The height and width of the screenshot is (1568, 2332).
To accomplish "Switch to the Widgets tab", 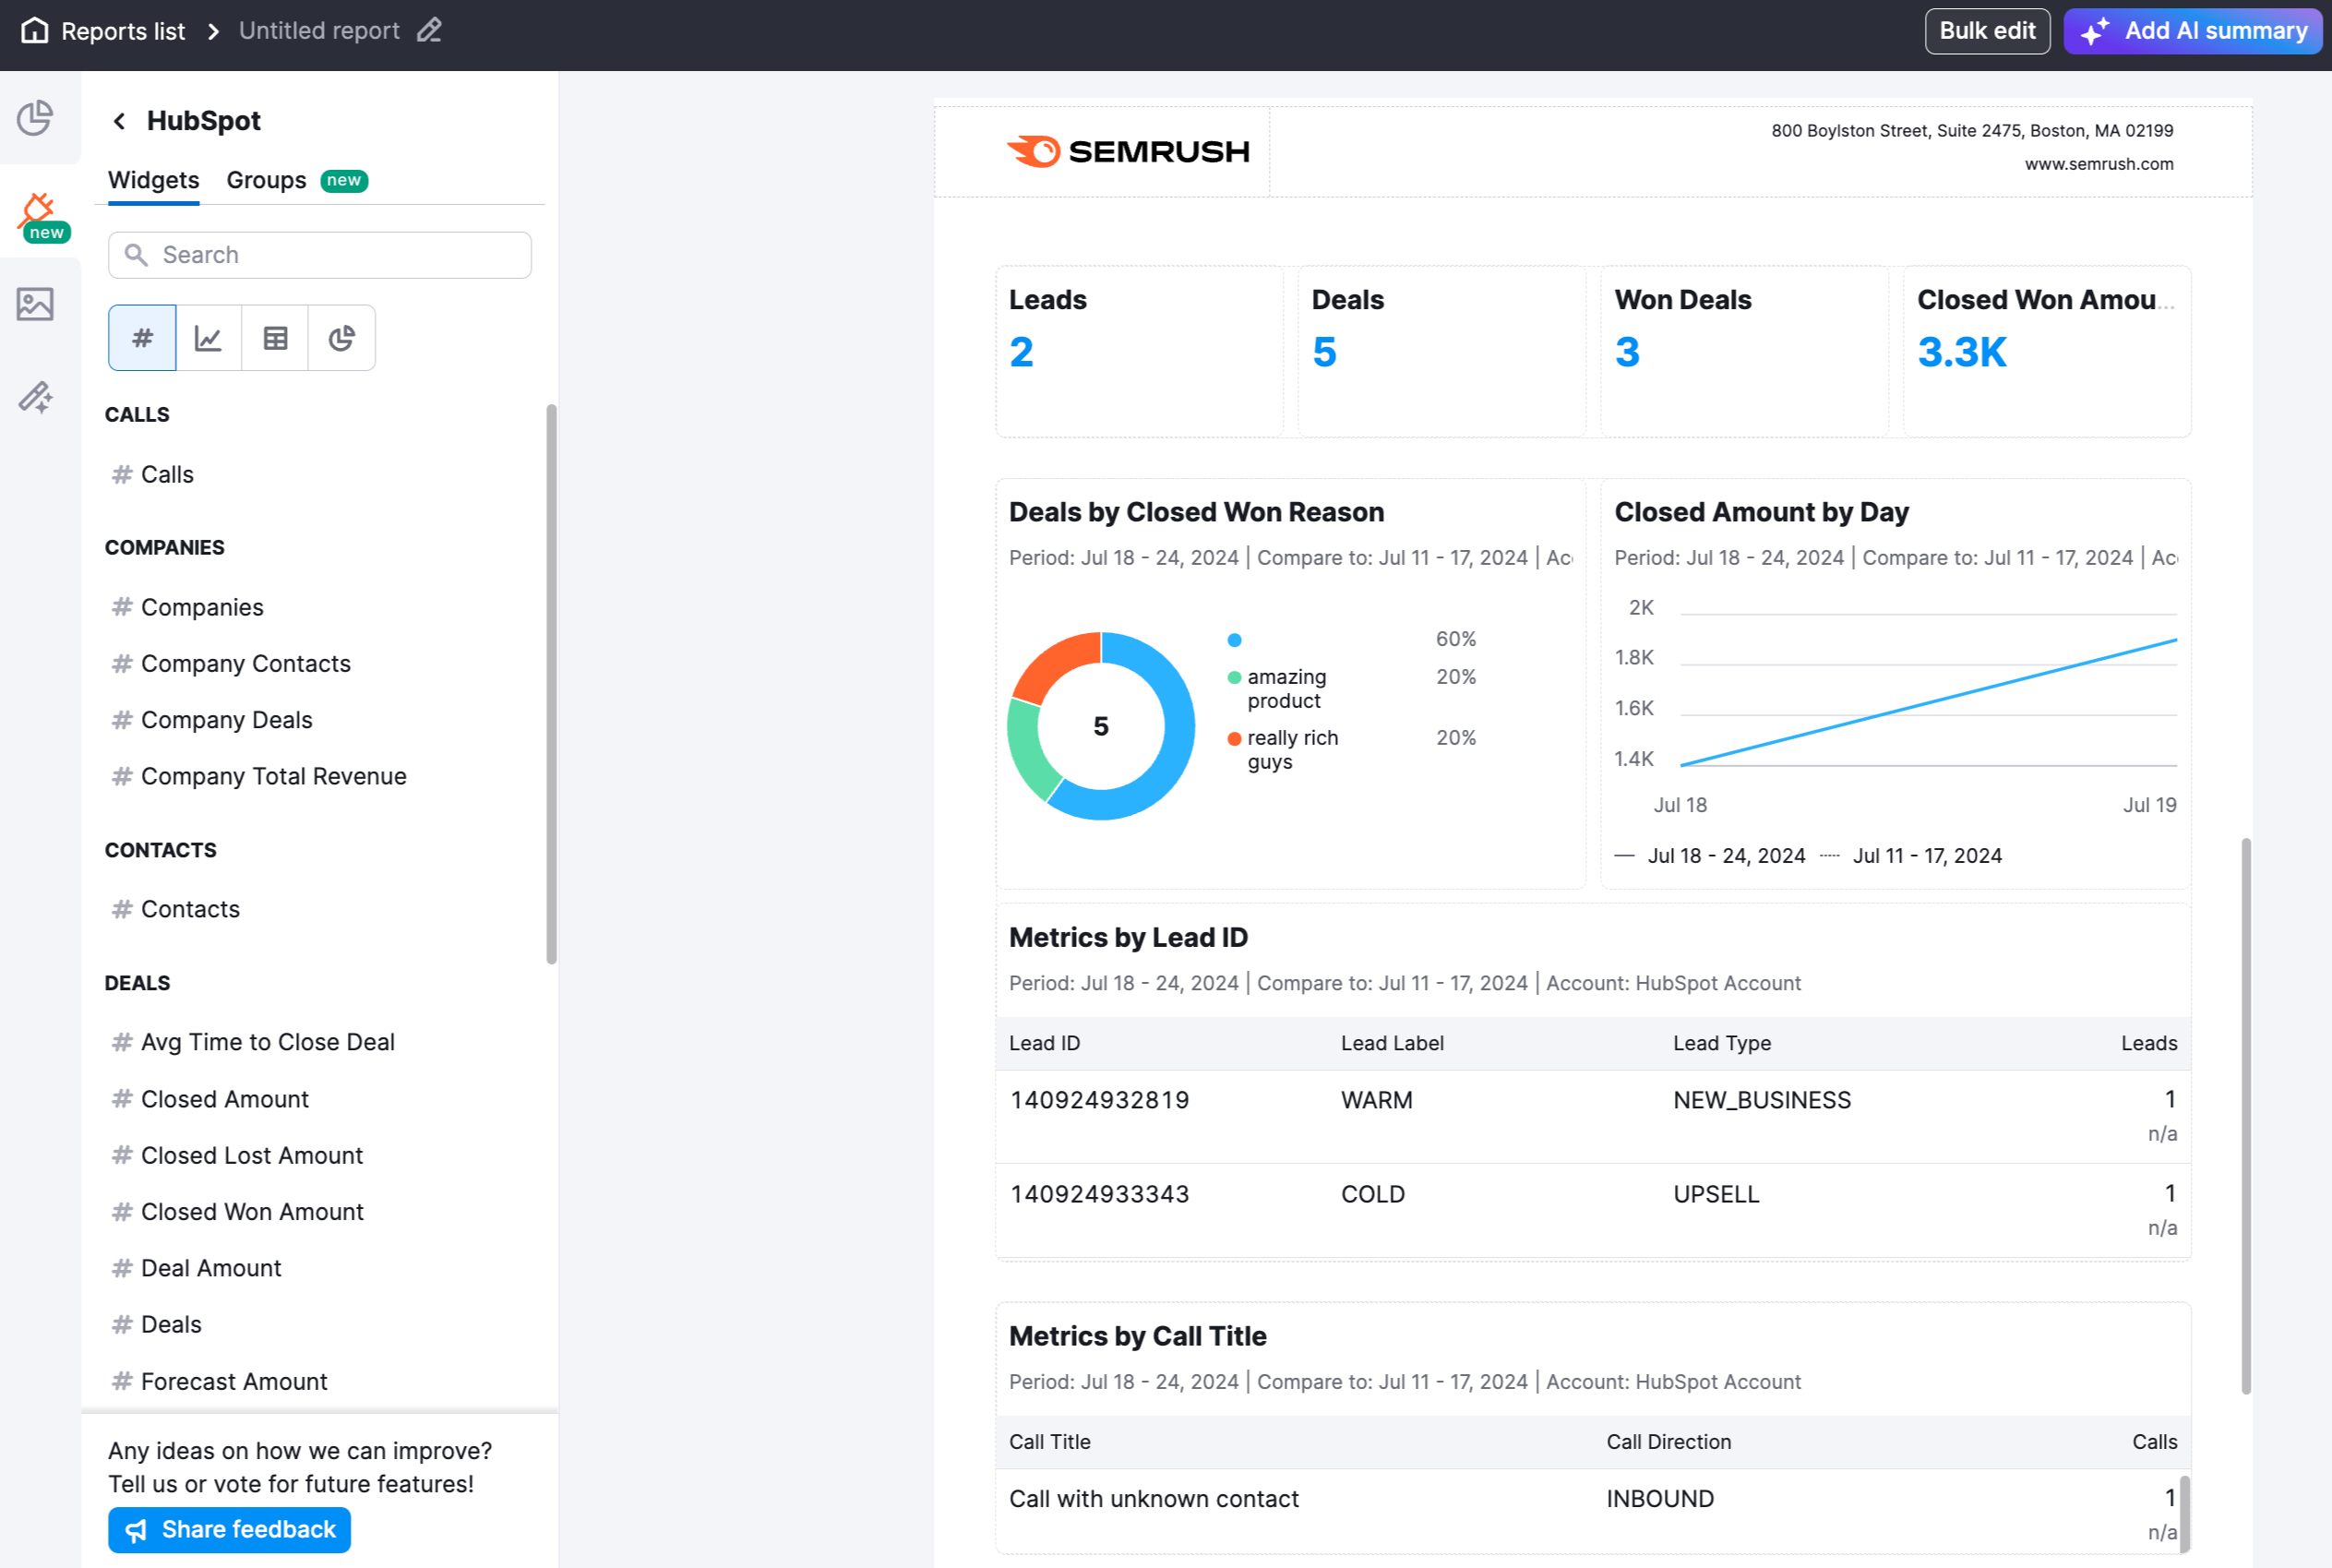I will tap(153, 180).
